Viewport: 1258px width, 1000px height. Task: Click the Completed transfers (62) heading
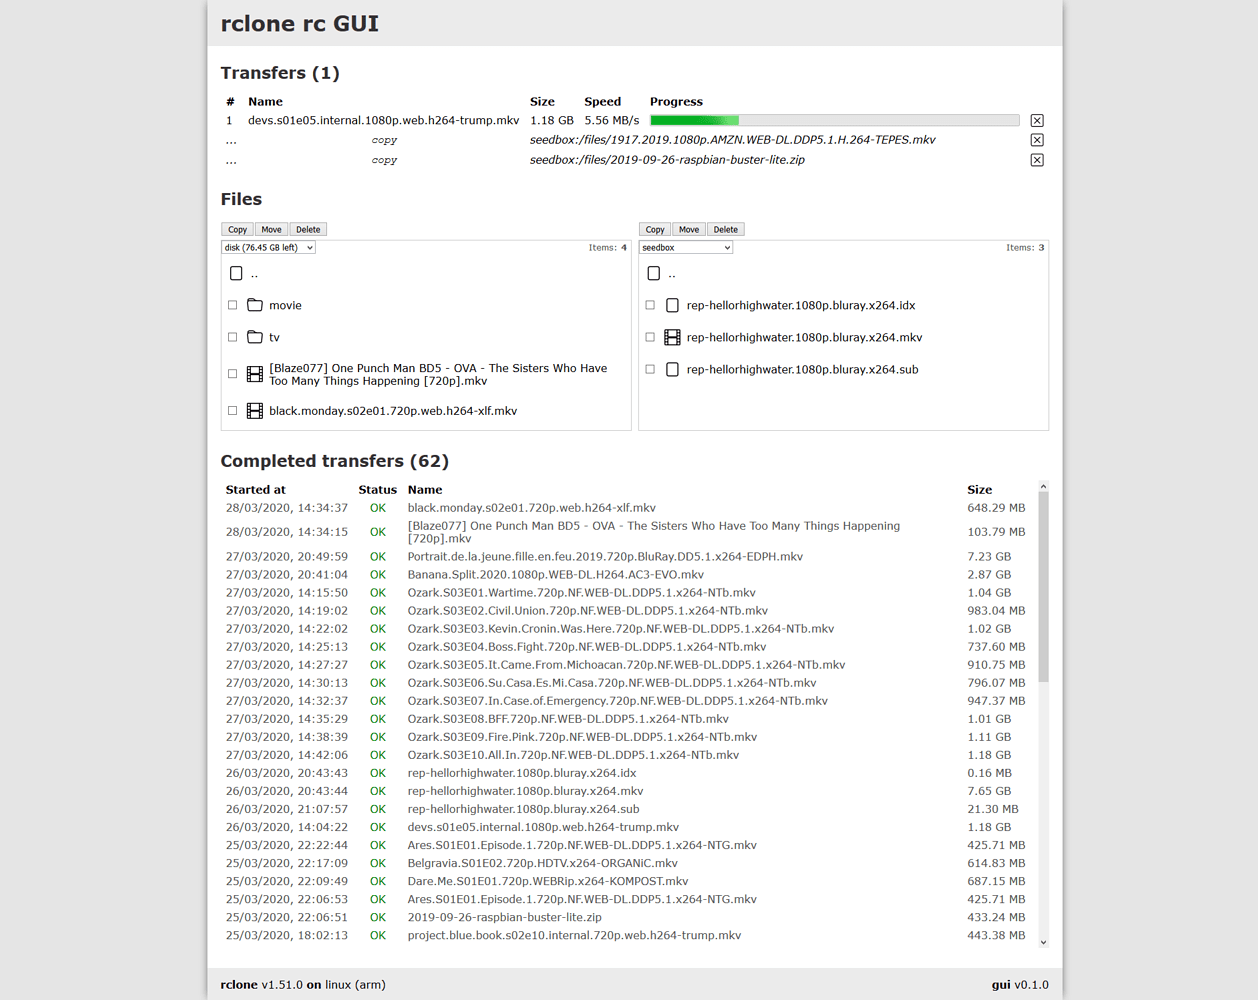[335, 461]
